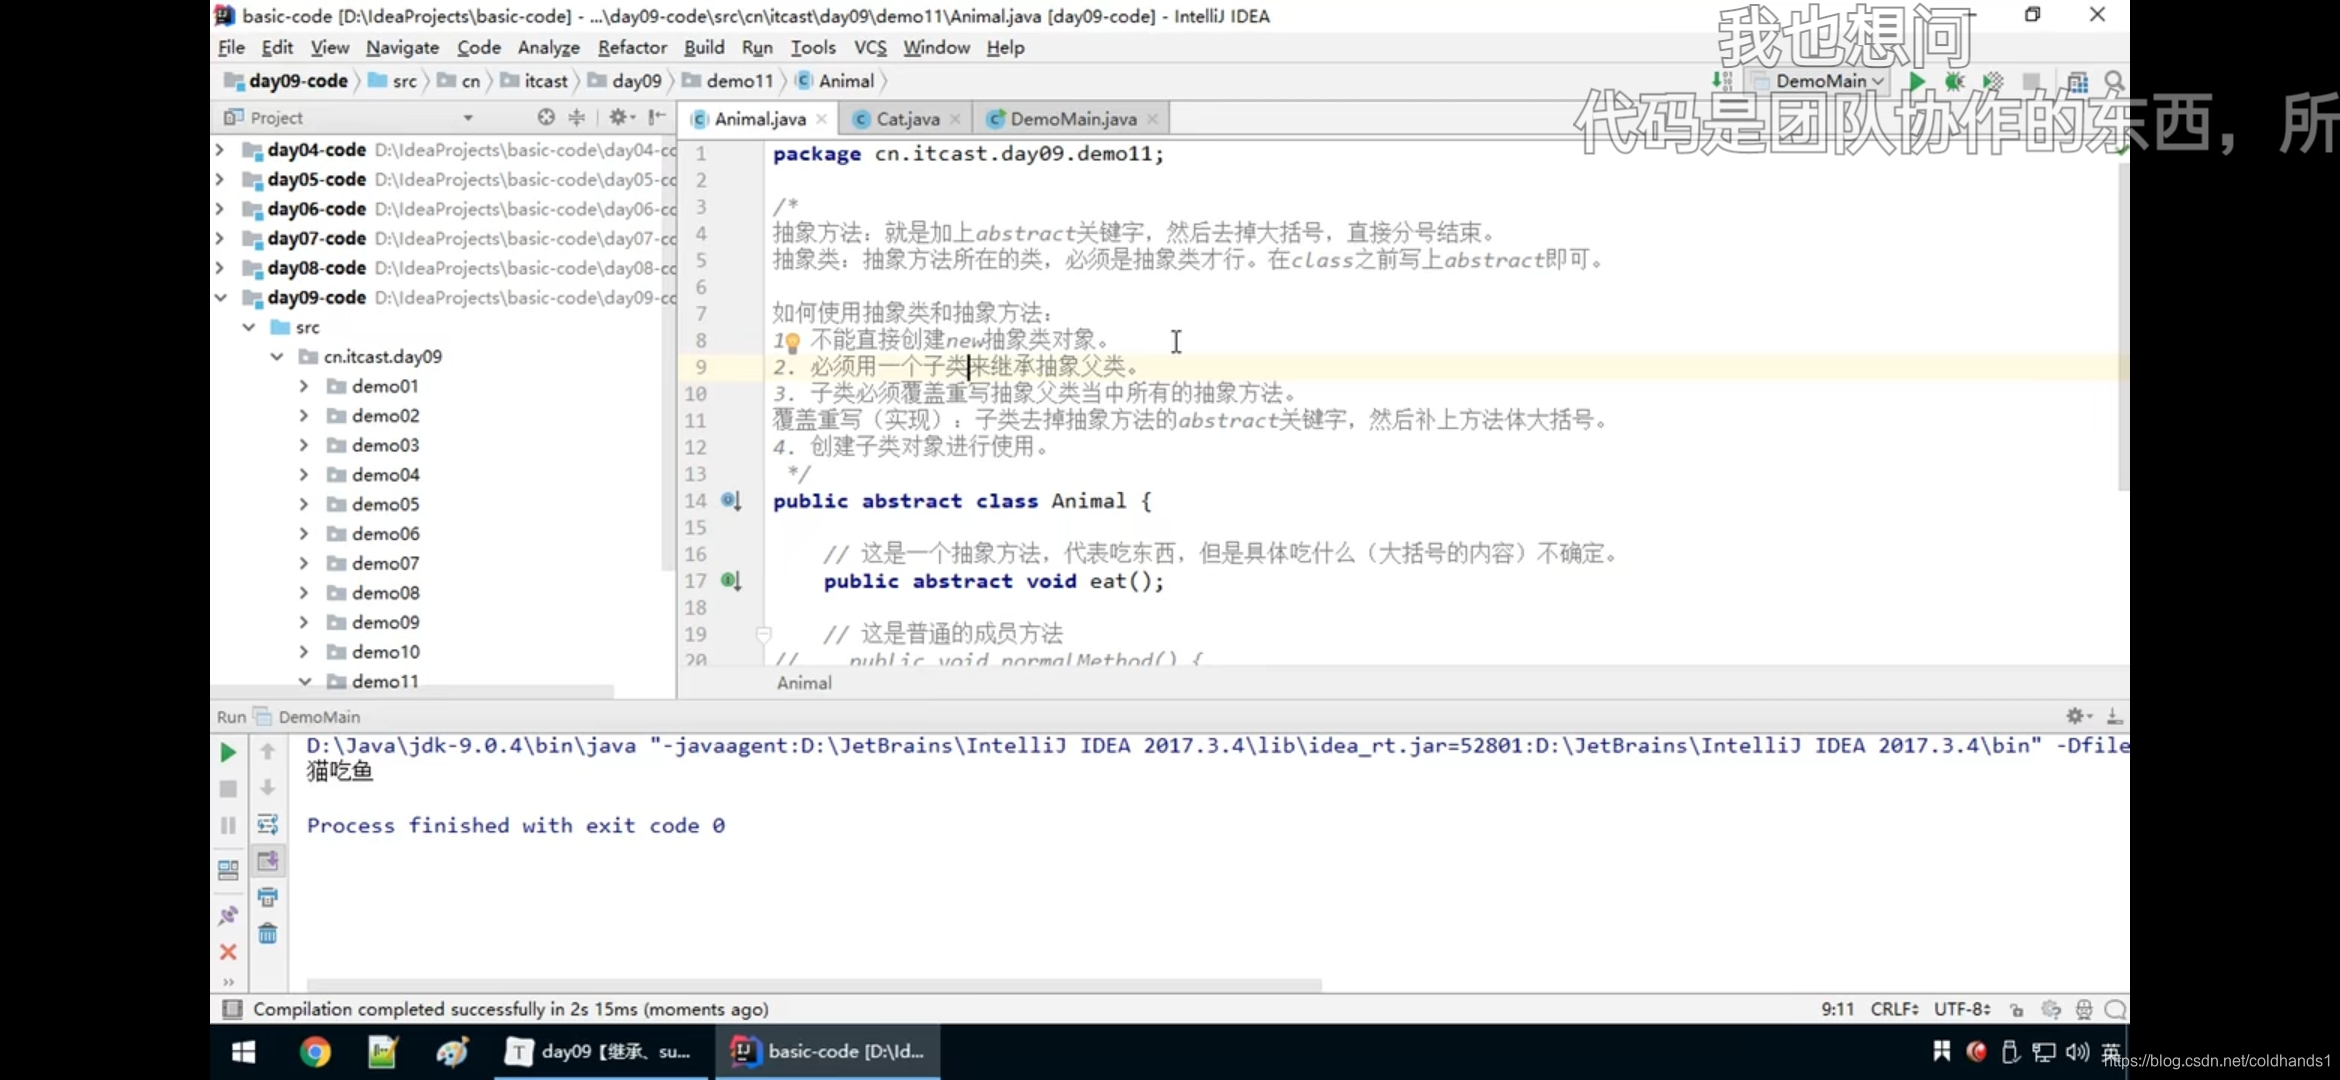This screenshot has width=2340, height=1080.
Task: Open Run panel settings gear
Action: point(2077,716)
